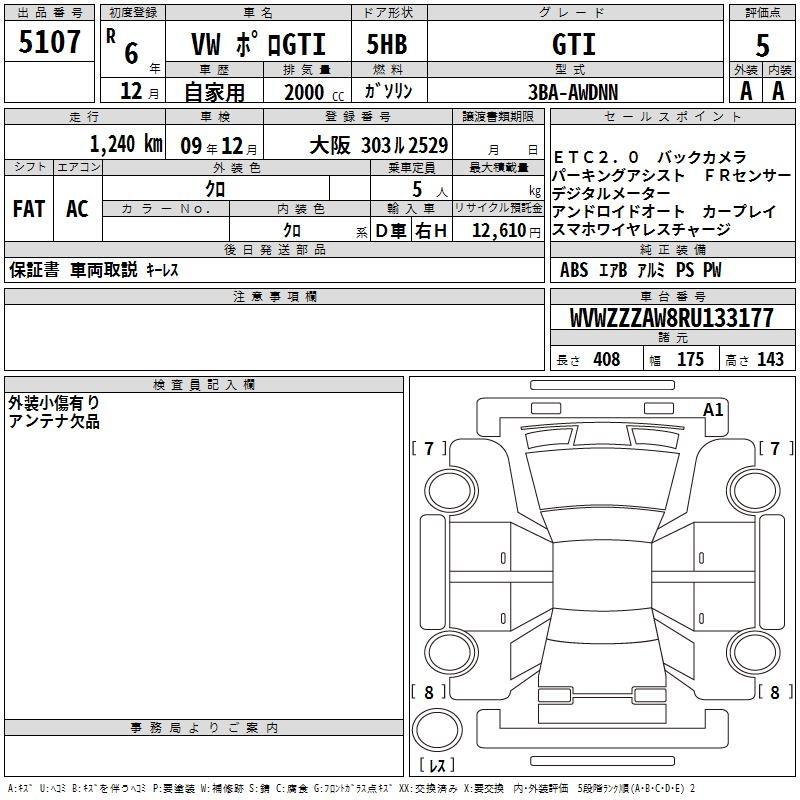Select the spare tire circle above レス
Image resolution: width=800 pixels, height=800 pixels.
click(437, 730)
